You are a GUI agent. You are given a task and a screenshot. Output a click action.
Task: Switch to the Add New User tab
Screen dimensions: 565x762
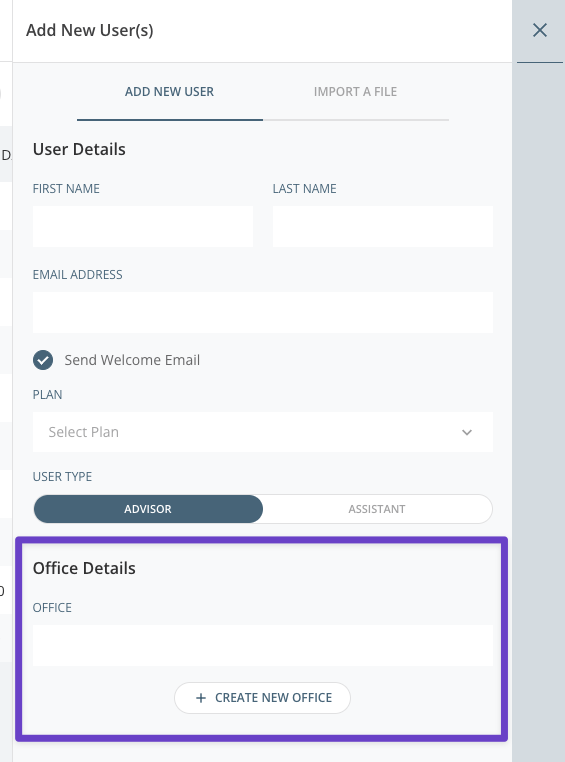pyautogui.click(x=170, y=92)
